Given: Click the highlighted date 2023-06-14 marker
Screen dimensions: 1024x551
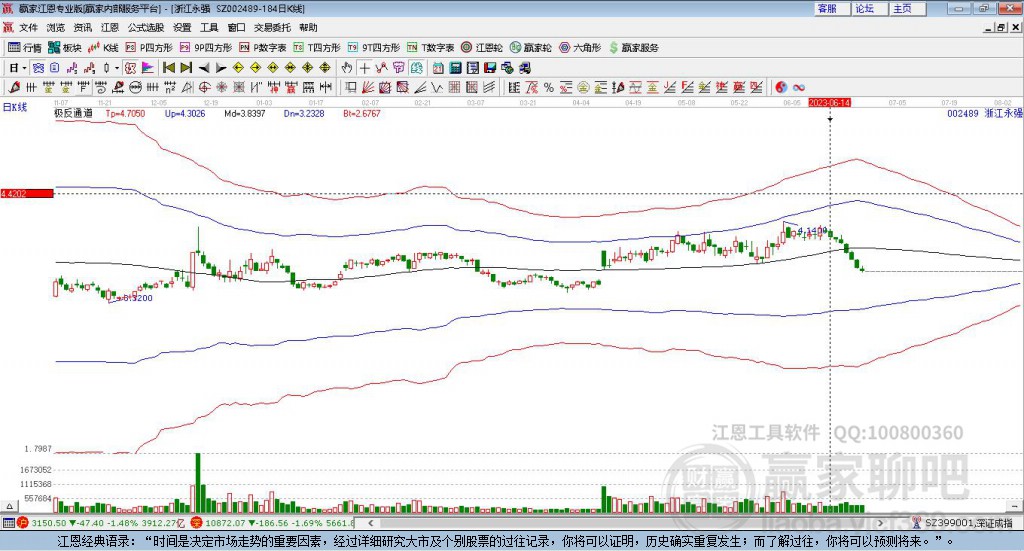Looking at the screenshot, I should coord(829,102).
